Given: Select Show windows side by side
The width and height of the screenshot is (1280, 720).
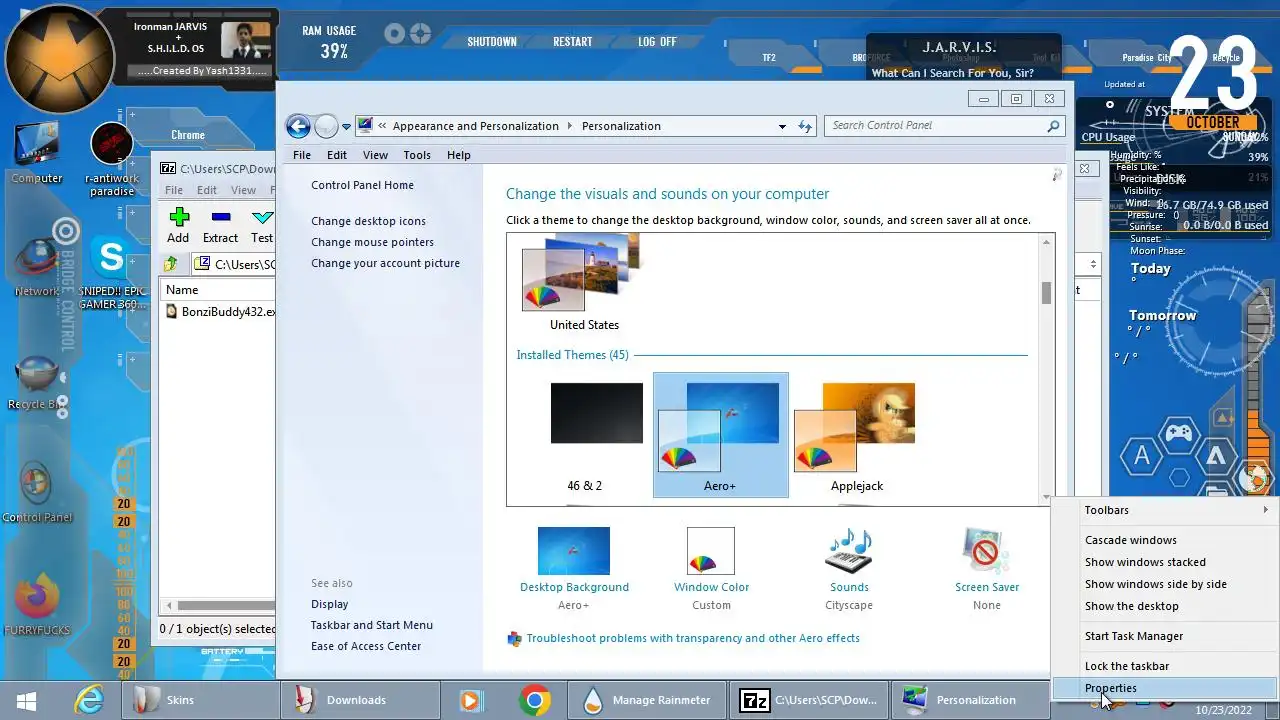Looking at the screenshot, I should pyautogui.click(x=1164, y=584).
